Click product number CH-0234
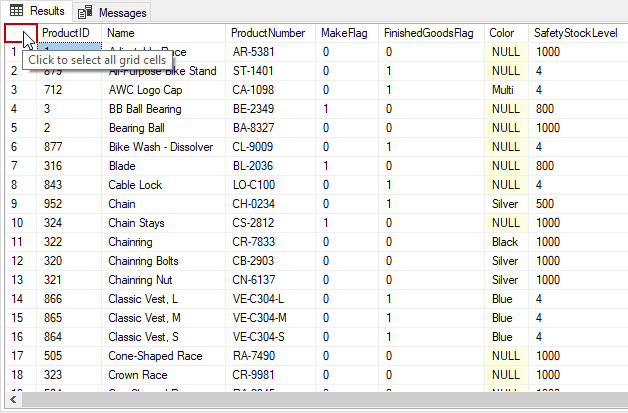 point(271,204)
